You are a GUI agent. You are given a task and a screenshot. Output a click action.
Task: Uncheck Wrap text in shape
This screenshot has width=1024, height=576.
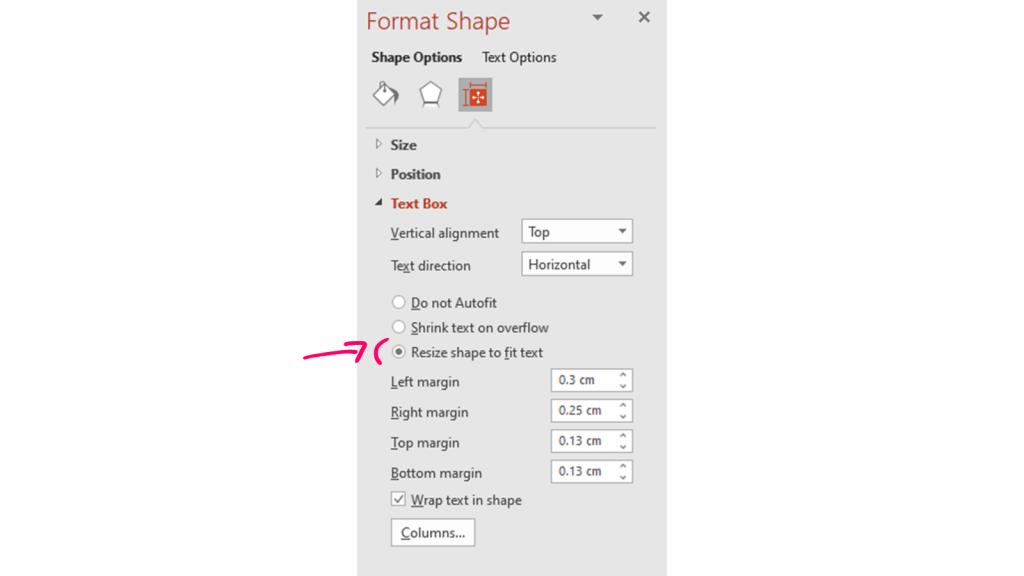[x=398, y=499]
